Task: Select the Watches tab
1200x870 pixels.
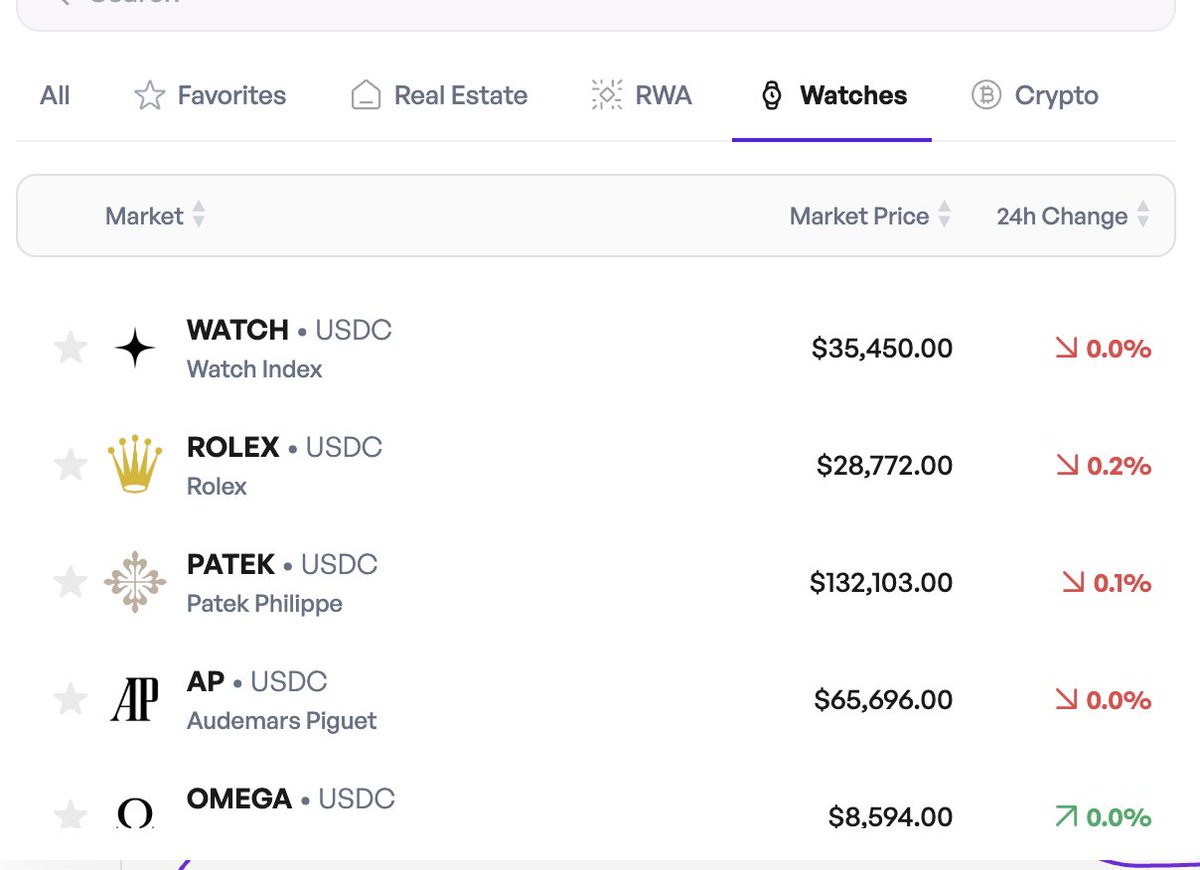Action: coord(834,96)
